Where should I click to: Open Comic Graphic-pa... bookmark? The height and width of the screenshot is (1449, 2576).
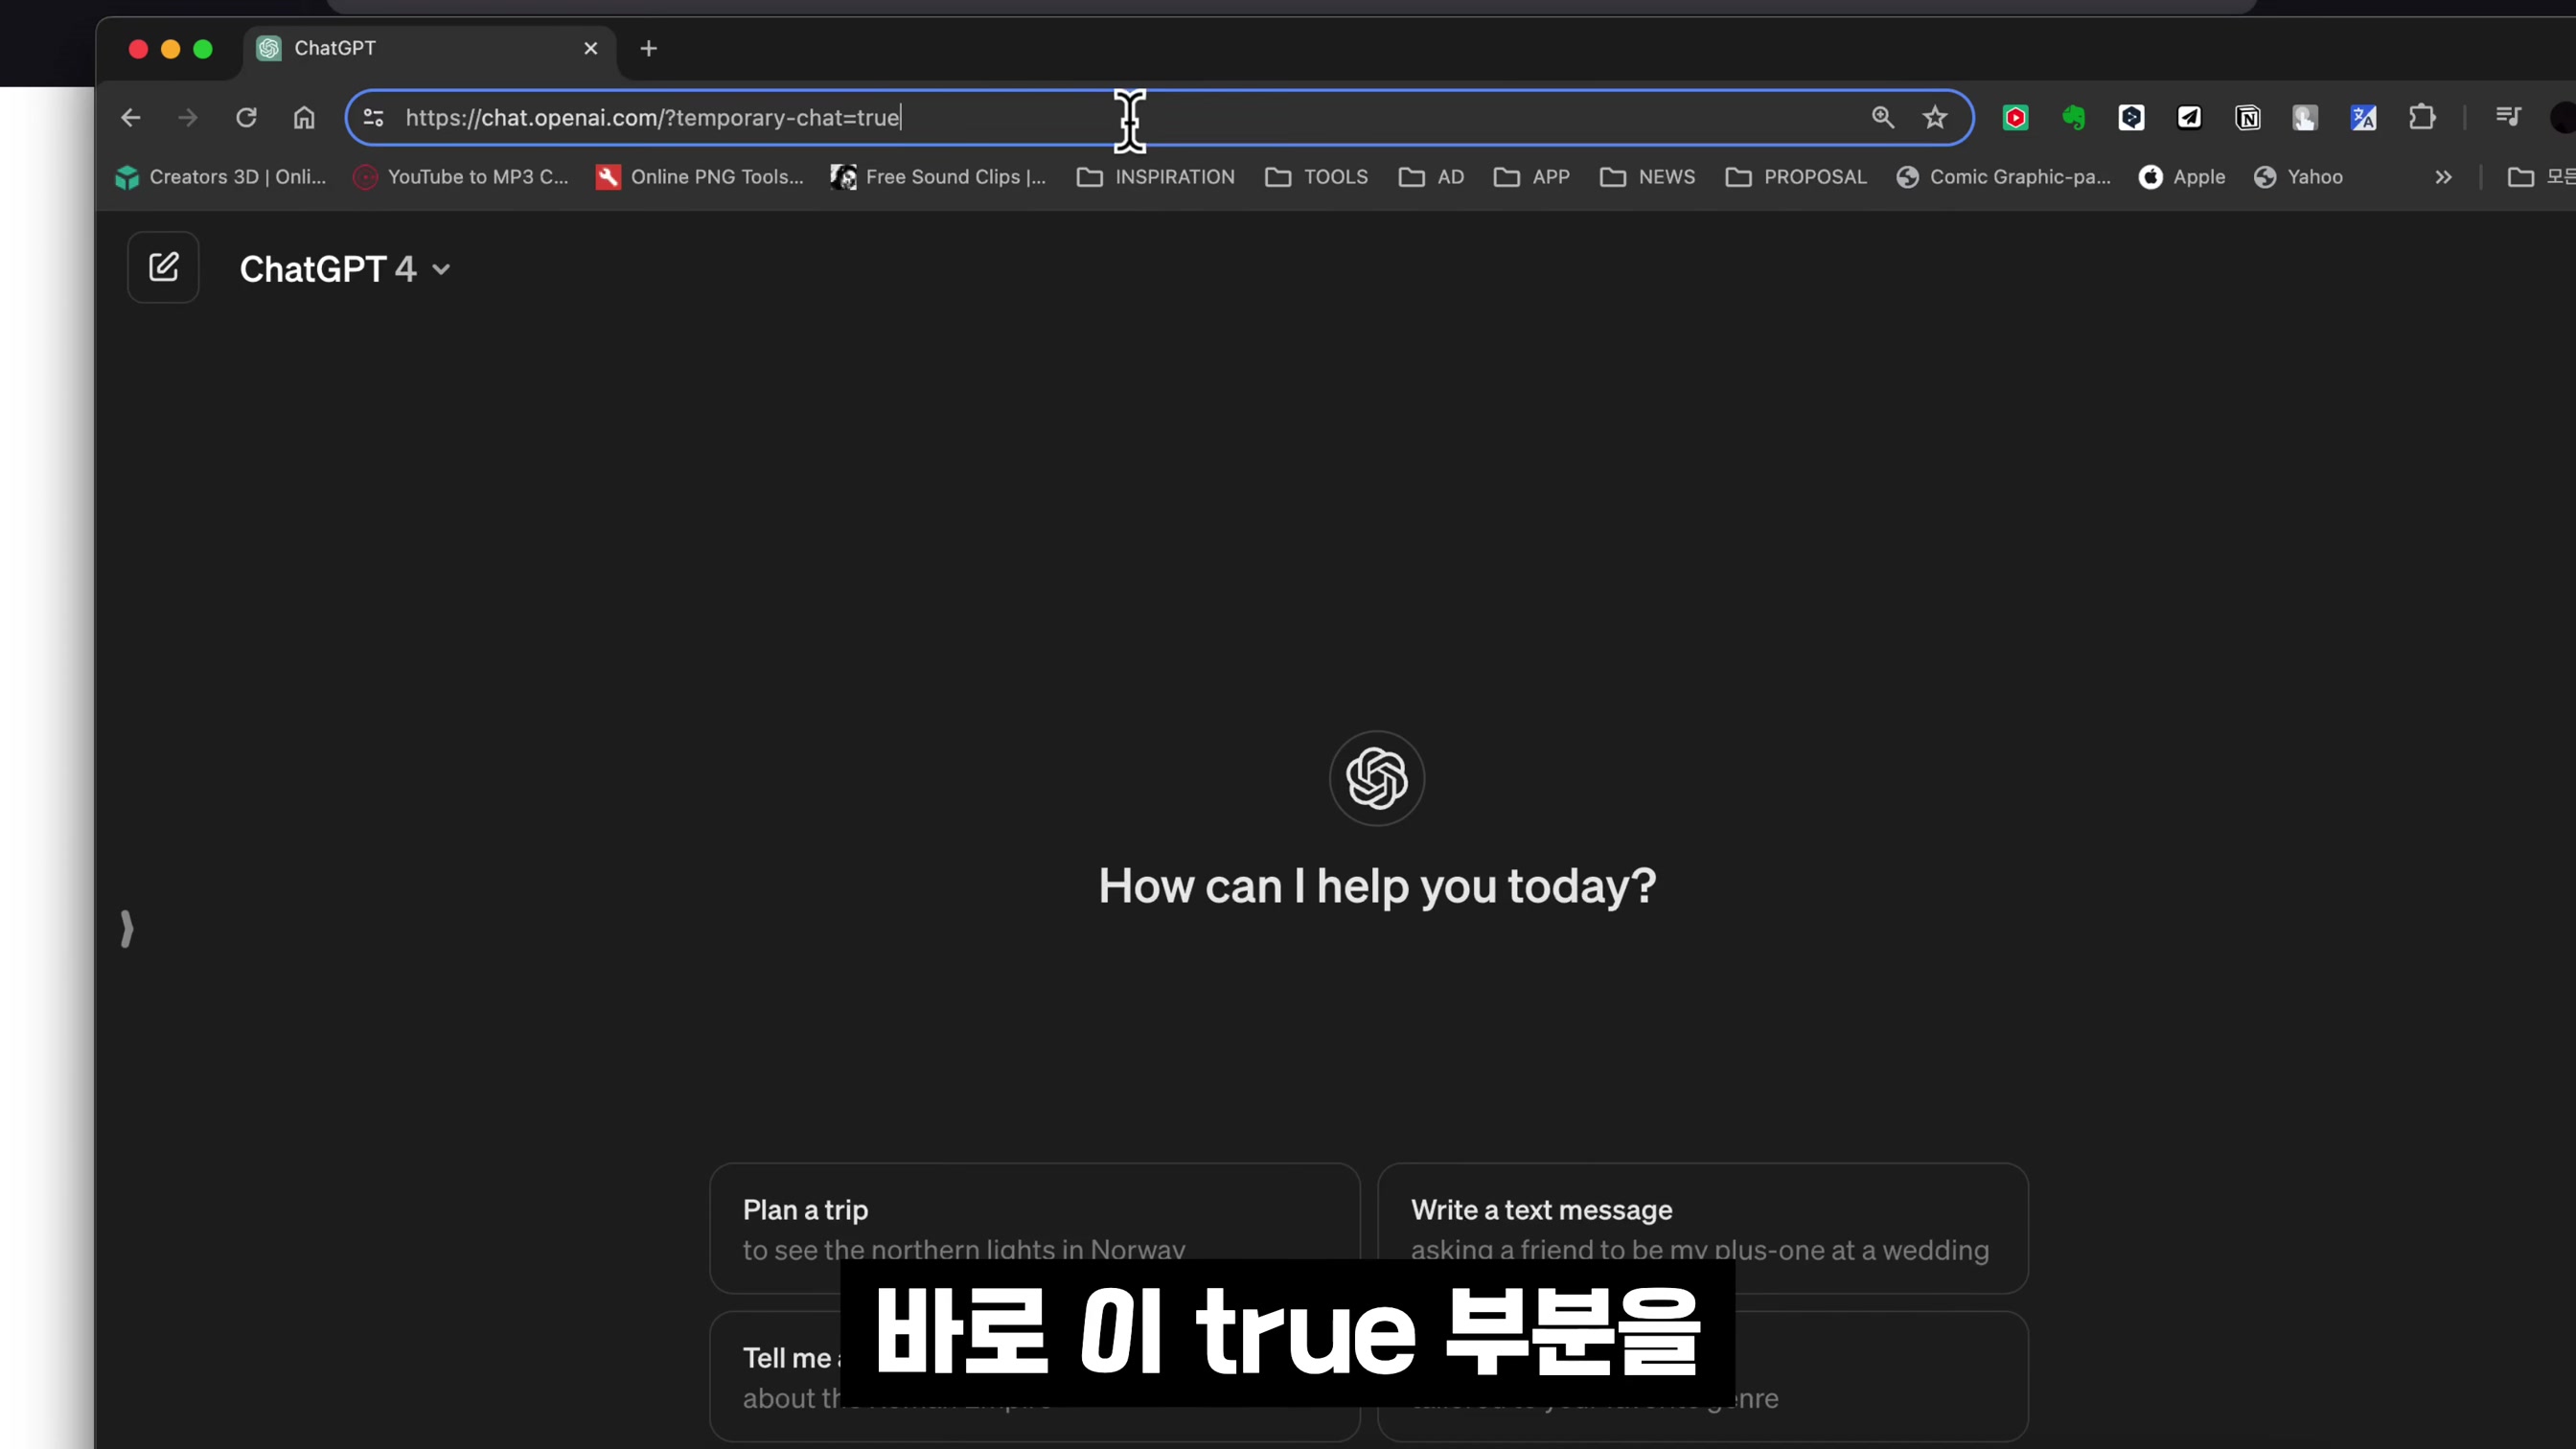(2003, 177)
